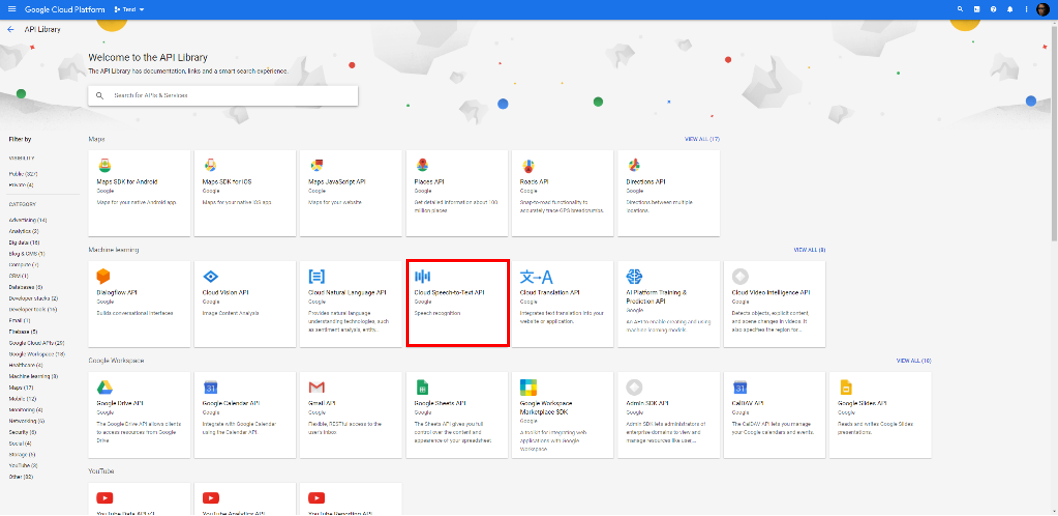Open the main navigation hamburger menu

[11, 9]
